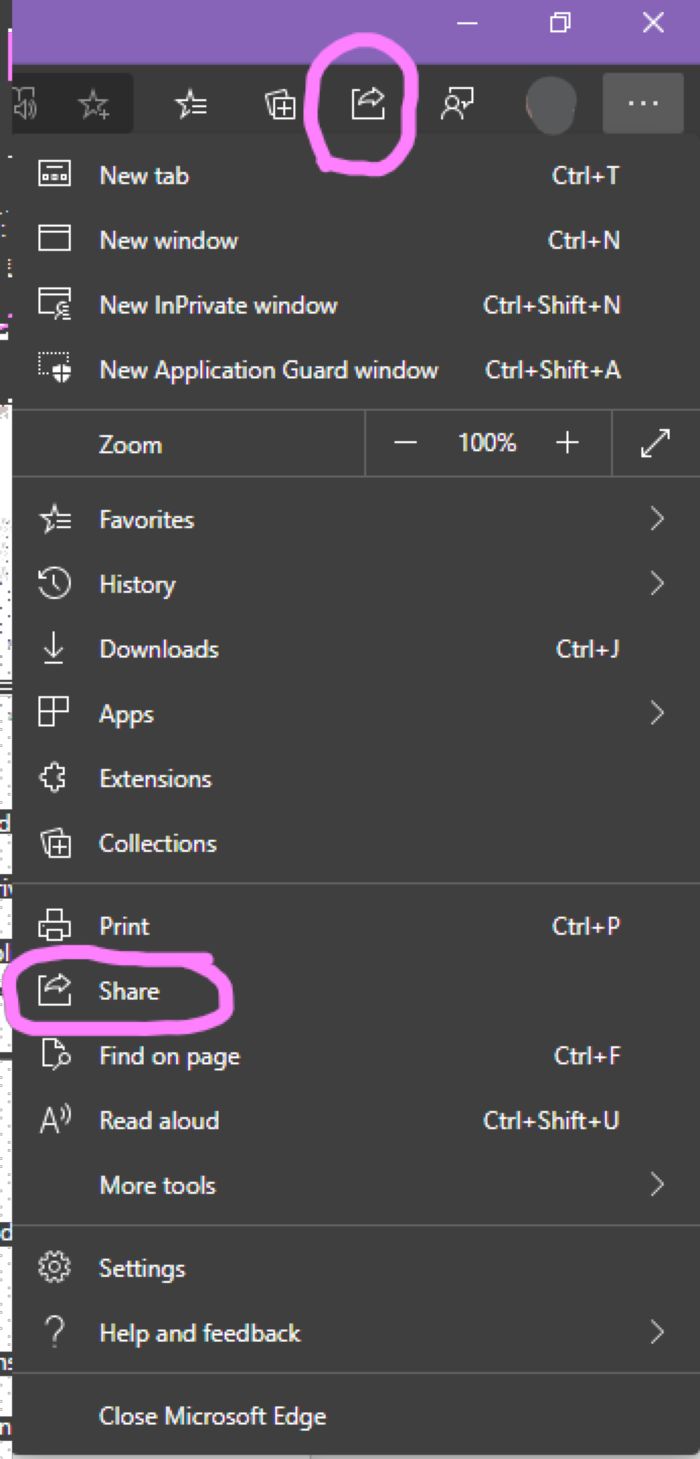Expand the More tools submenu

[657, 1185]
